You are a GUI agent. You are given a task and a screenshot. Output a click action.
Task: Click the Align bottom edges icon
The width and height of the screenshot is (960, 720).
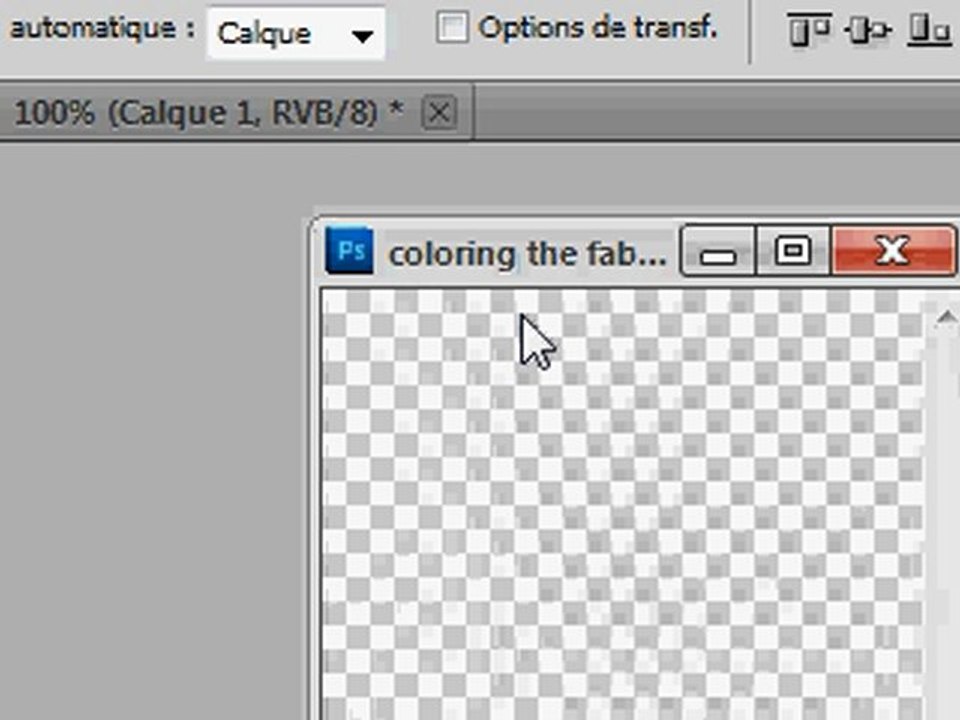click(928, 29)
